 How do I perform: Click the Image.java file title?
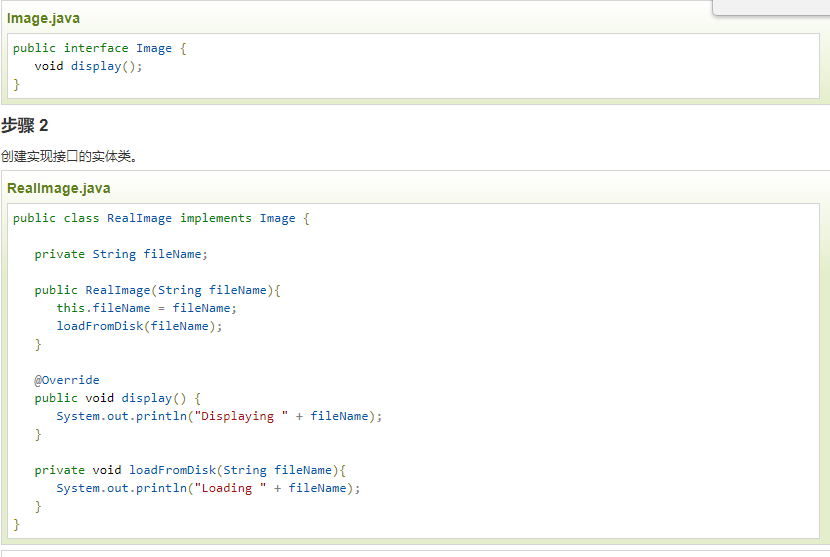point(43,18)
